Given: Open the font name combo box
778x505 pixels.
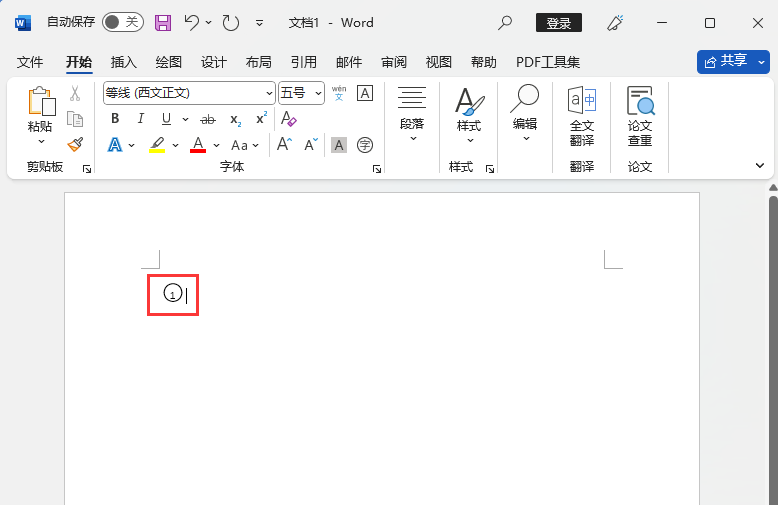Looking at the screenshot, I should [189, 93].
